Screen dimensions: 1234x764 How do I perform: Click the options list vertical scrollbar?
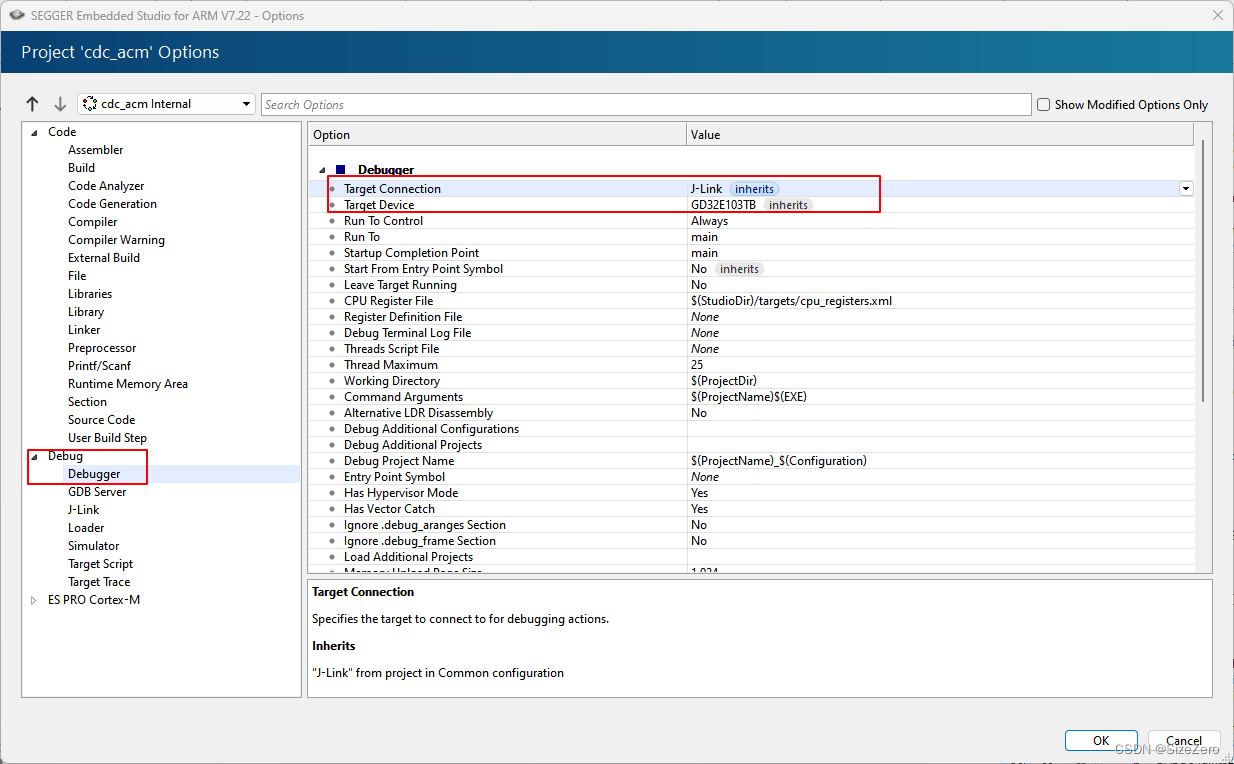coord(1202,270)
